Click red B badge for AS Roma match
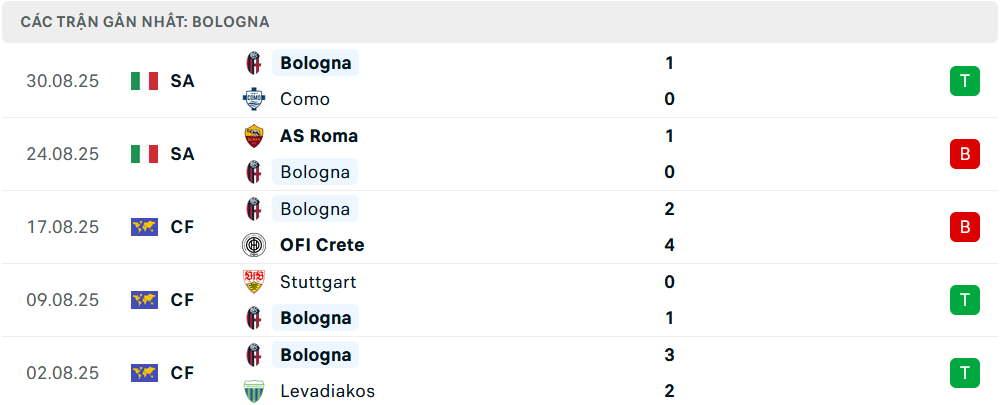1002x405 pixels. (x=964, y=154)
